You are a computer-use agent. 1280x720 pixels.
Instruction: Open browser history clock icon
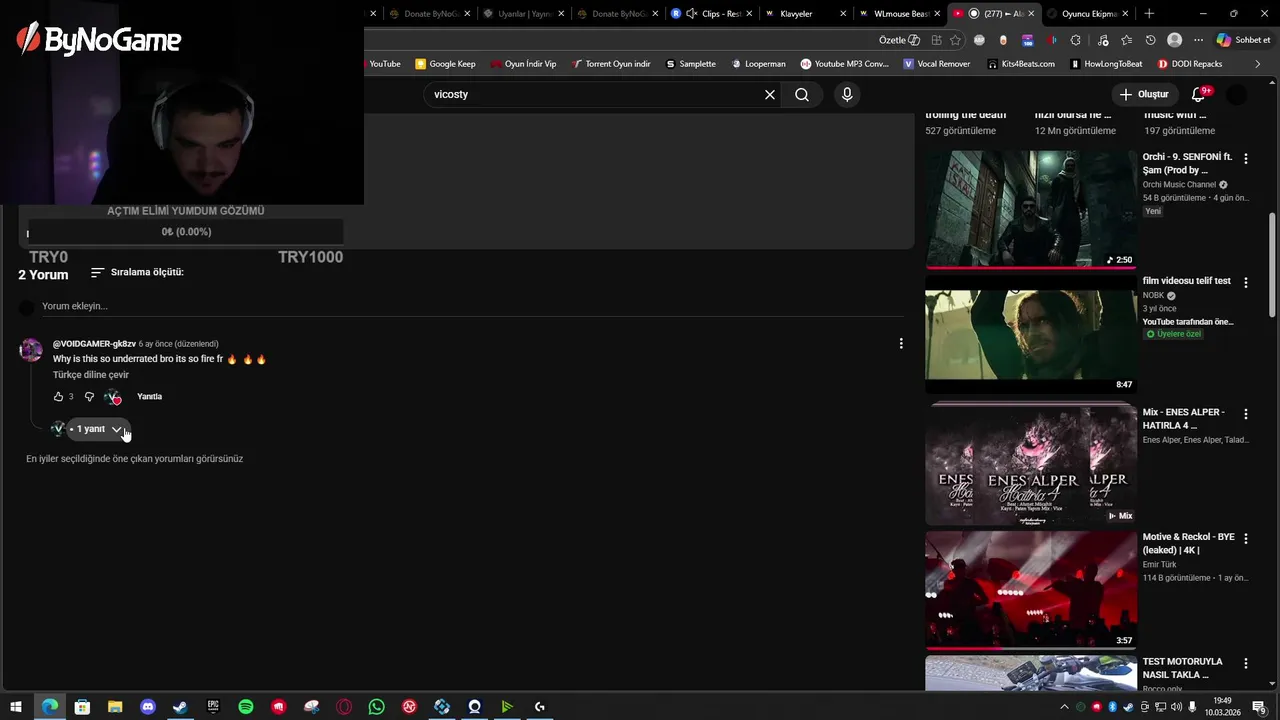pos(1151,40)
